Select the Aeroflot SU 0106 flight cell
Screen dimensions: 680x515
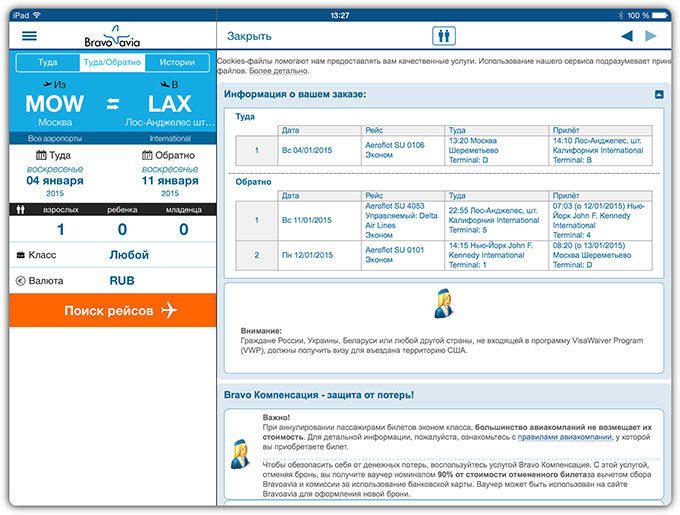403,150
